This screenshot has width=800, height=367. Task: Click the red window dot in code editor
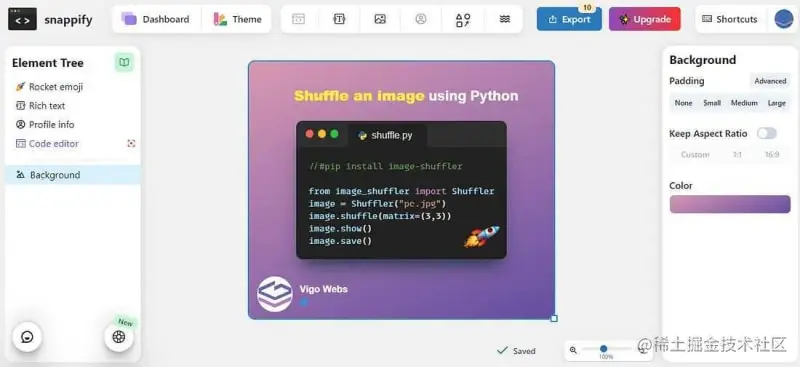309,134
